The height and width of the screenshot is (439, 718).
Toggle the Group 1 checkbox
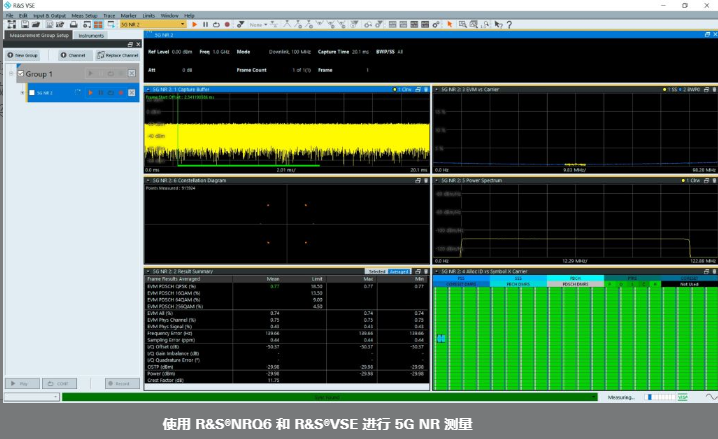coord(21,74)
